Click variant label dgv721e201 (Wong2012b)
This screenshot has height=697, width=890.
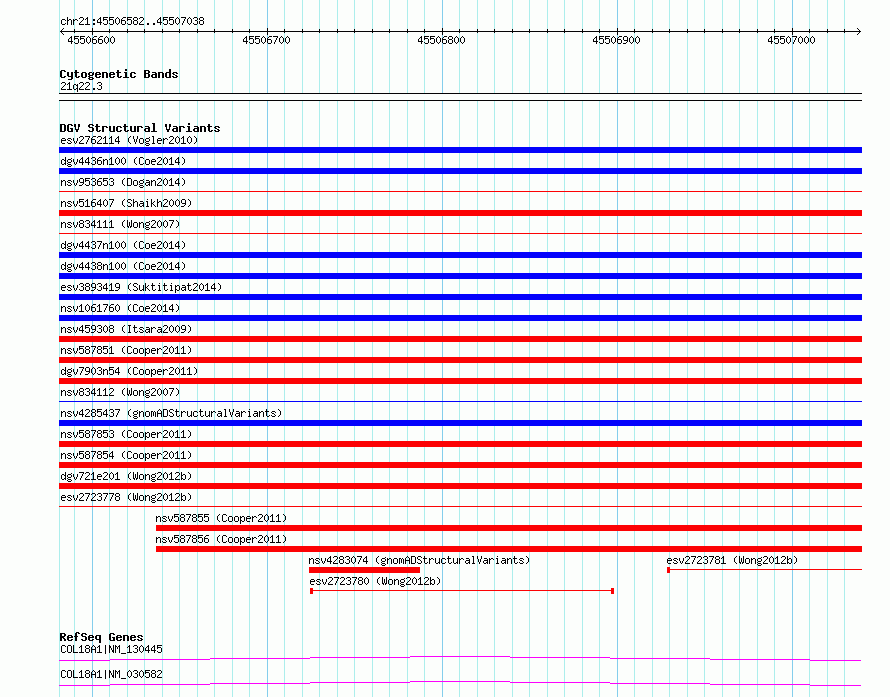pos(126,476)
